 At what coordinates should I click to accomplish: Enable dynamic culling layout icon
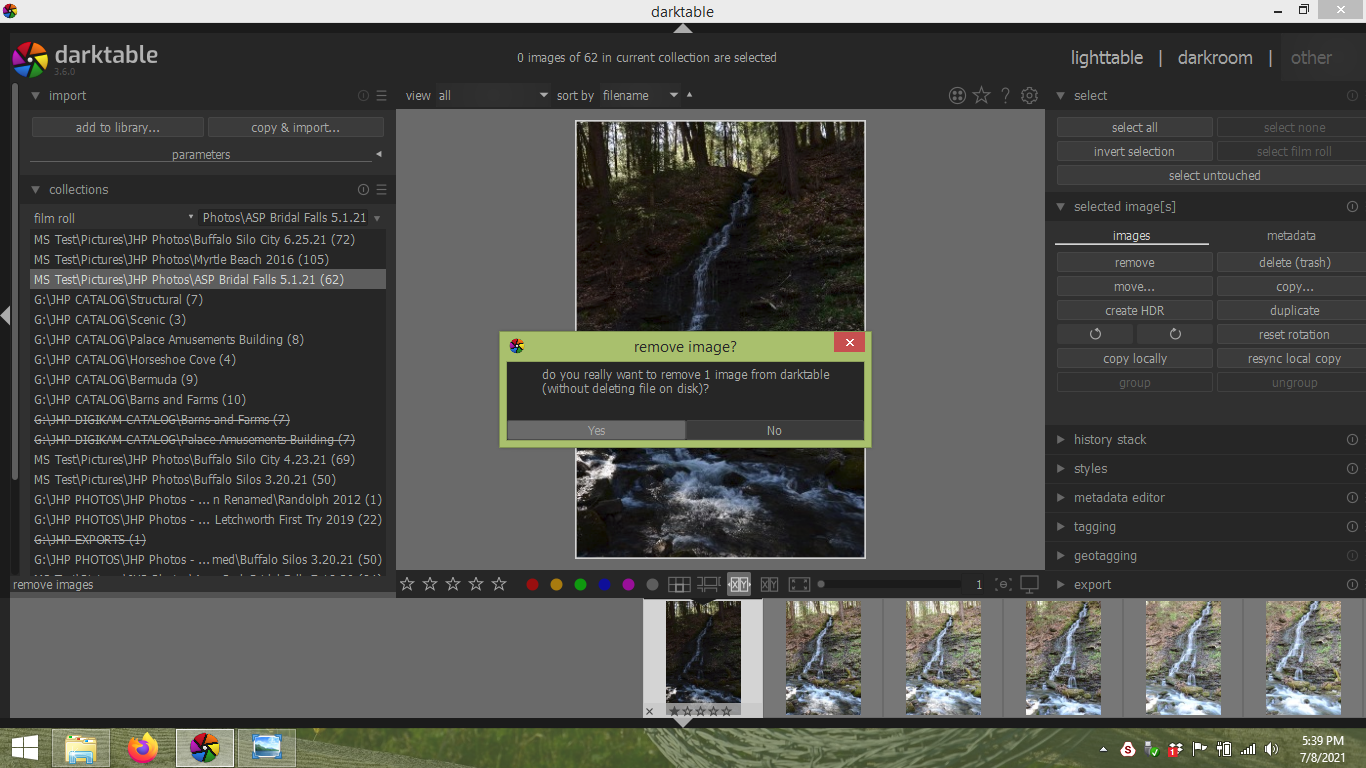point(769,585)
